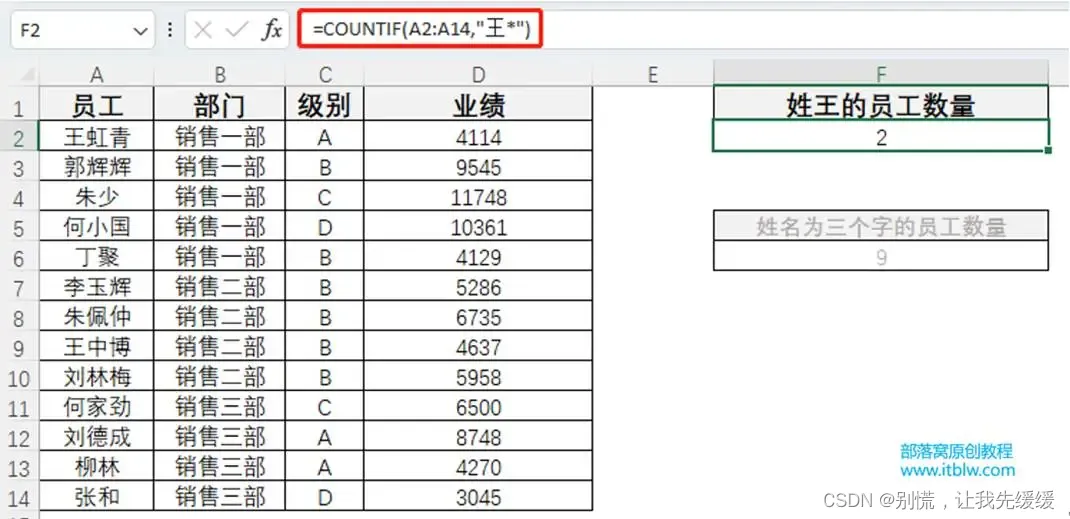Click level A in 王虹青 row
1070x519 pixels.
[x=325, y=138]
